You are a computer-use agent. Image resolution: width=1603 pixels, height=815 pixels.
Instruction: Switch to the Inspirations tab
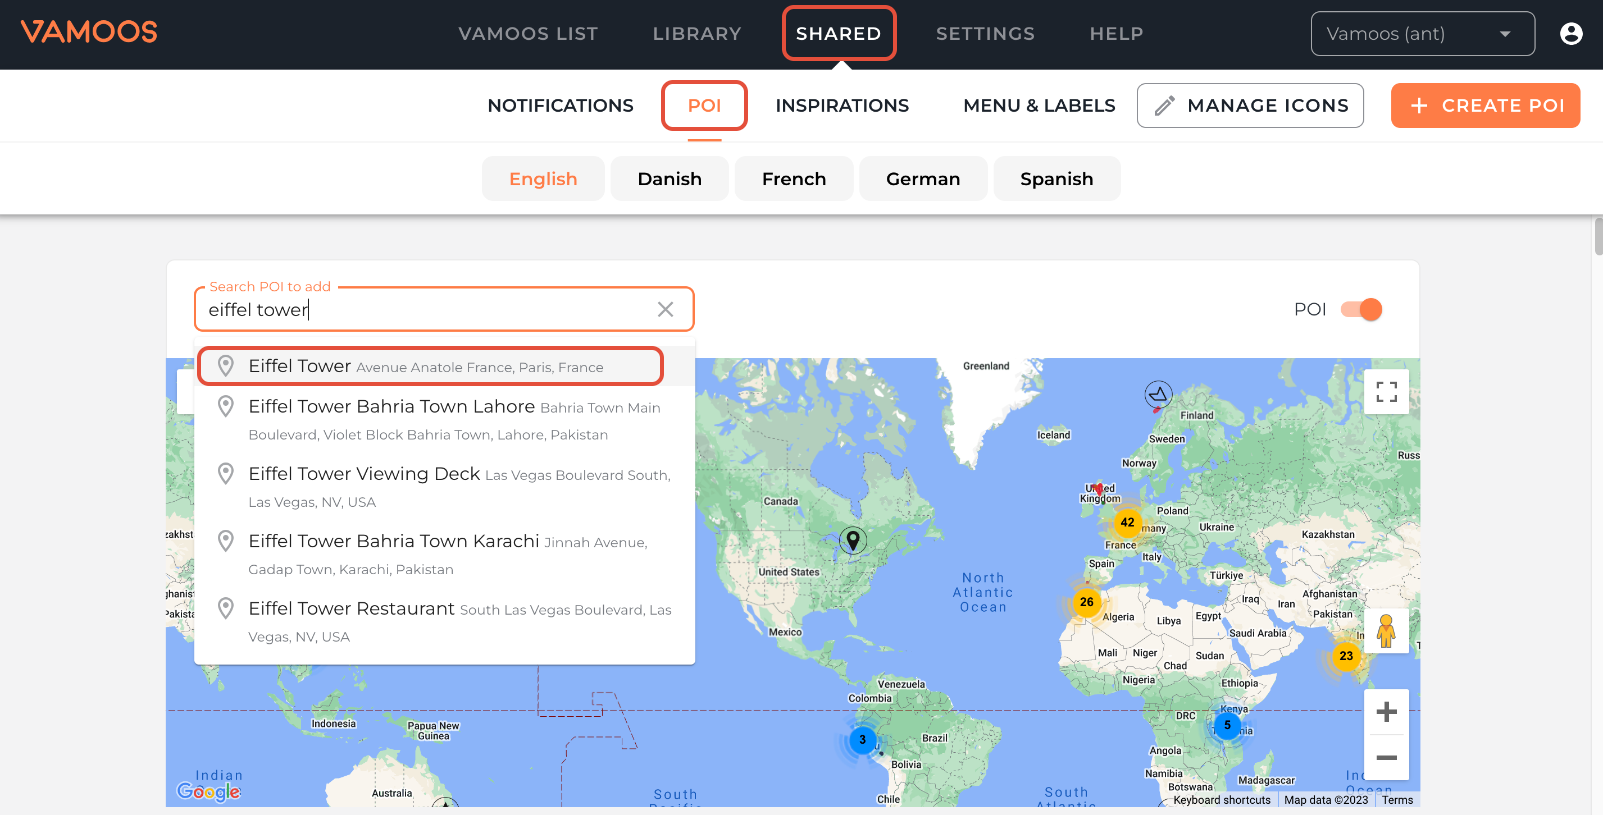[842, 106]
